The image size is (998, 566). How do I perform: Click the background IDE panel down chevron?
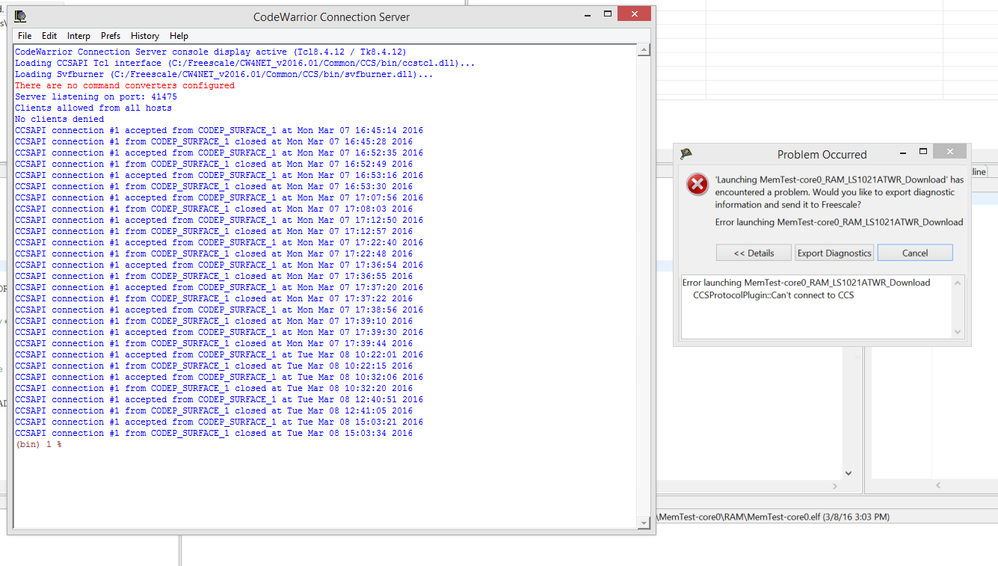point(848,473)
